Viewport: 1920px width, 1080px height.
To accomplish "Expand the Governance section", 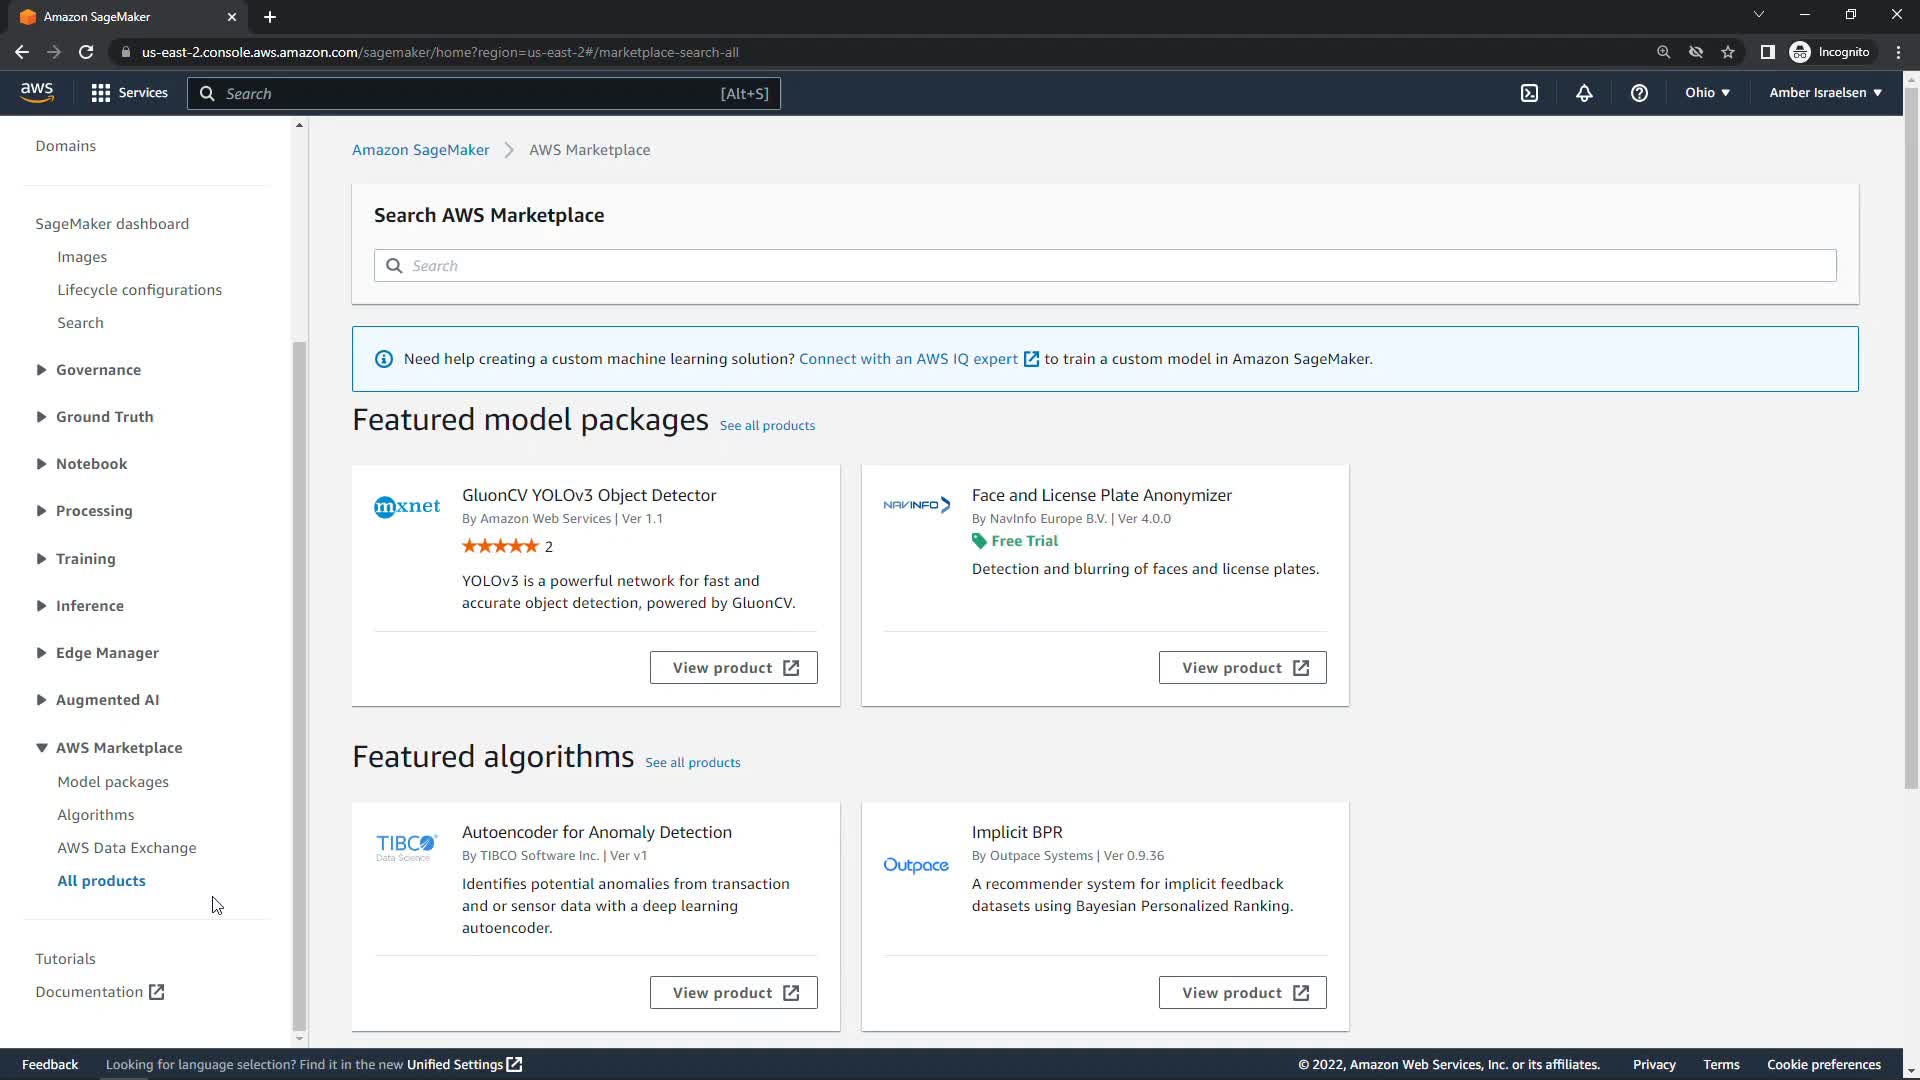I will click(98, 370).
